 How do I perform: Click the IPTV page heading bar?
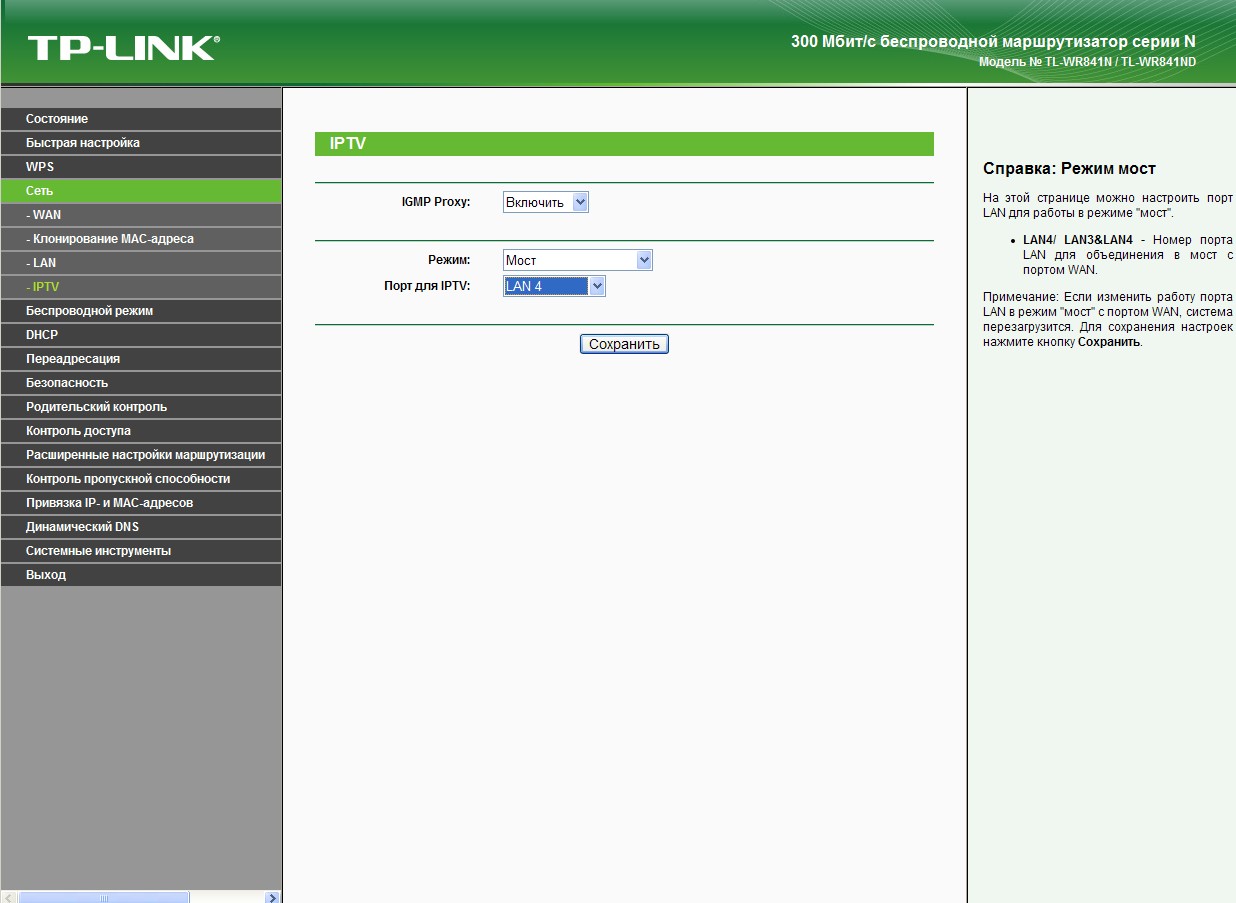tap(624, 144)
